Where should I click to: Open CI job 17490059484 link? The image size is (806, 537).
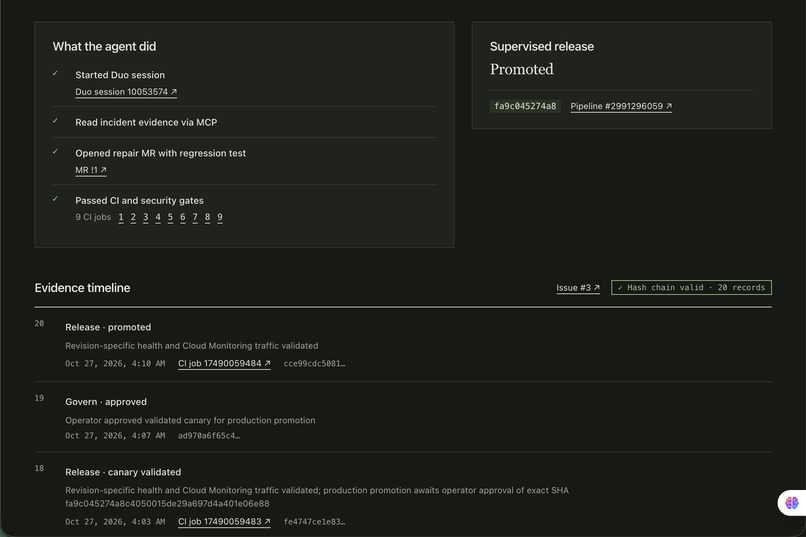coord(224,364)
